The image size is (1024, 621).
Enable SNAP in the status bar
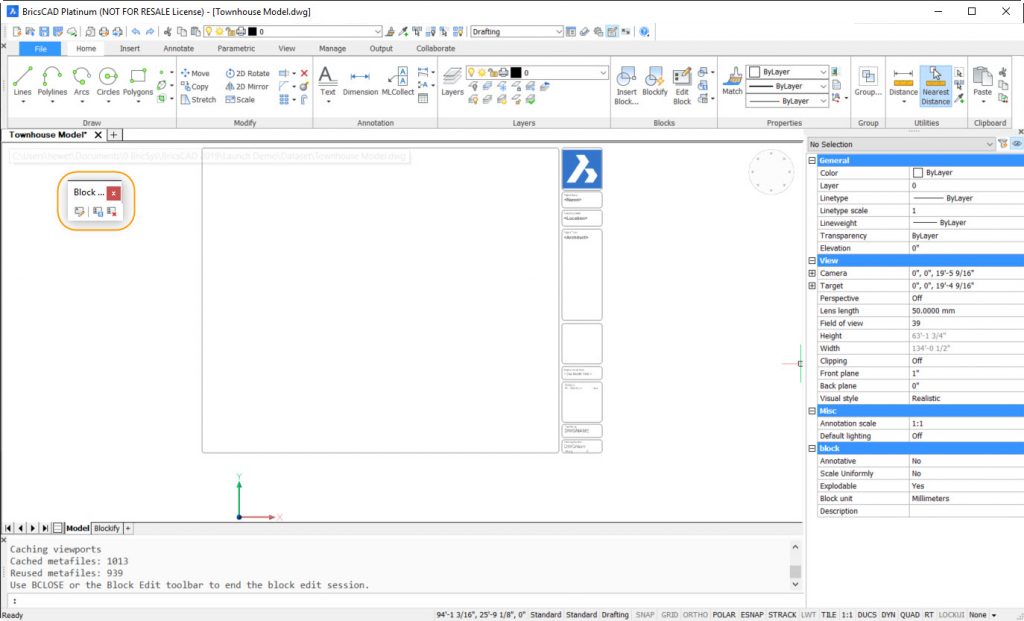644,615
